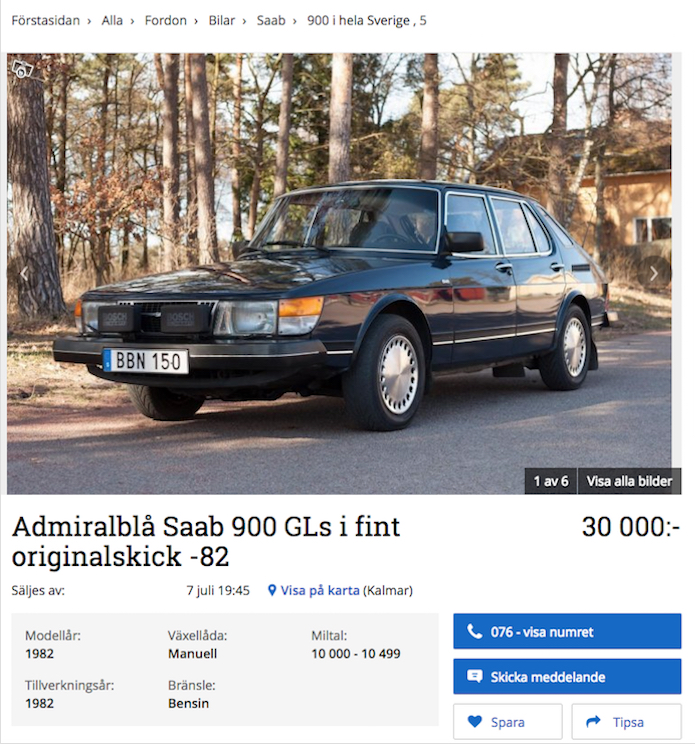Click the map pin icon by Visa på karta
This screenshot has width=695, height=744.
click(x=272, y=590)
